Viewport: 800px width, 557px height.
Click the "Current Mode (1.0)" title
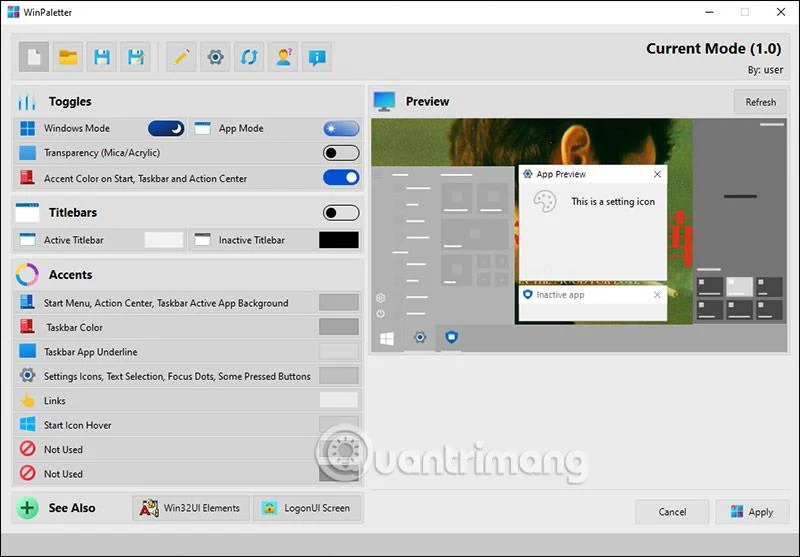pyautogui.click(x=713, y=48)
